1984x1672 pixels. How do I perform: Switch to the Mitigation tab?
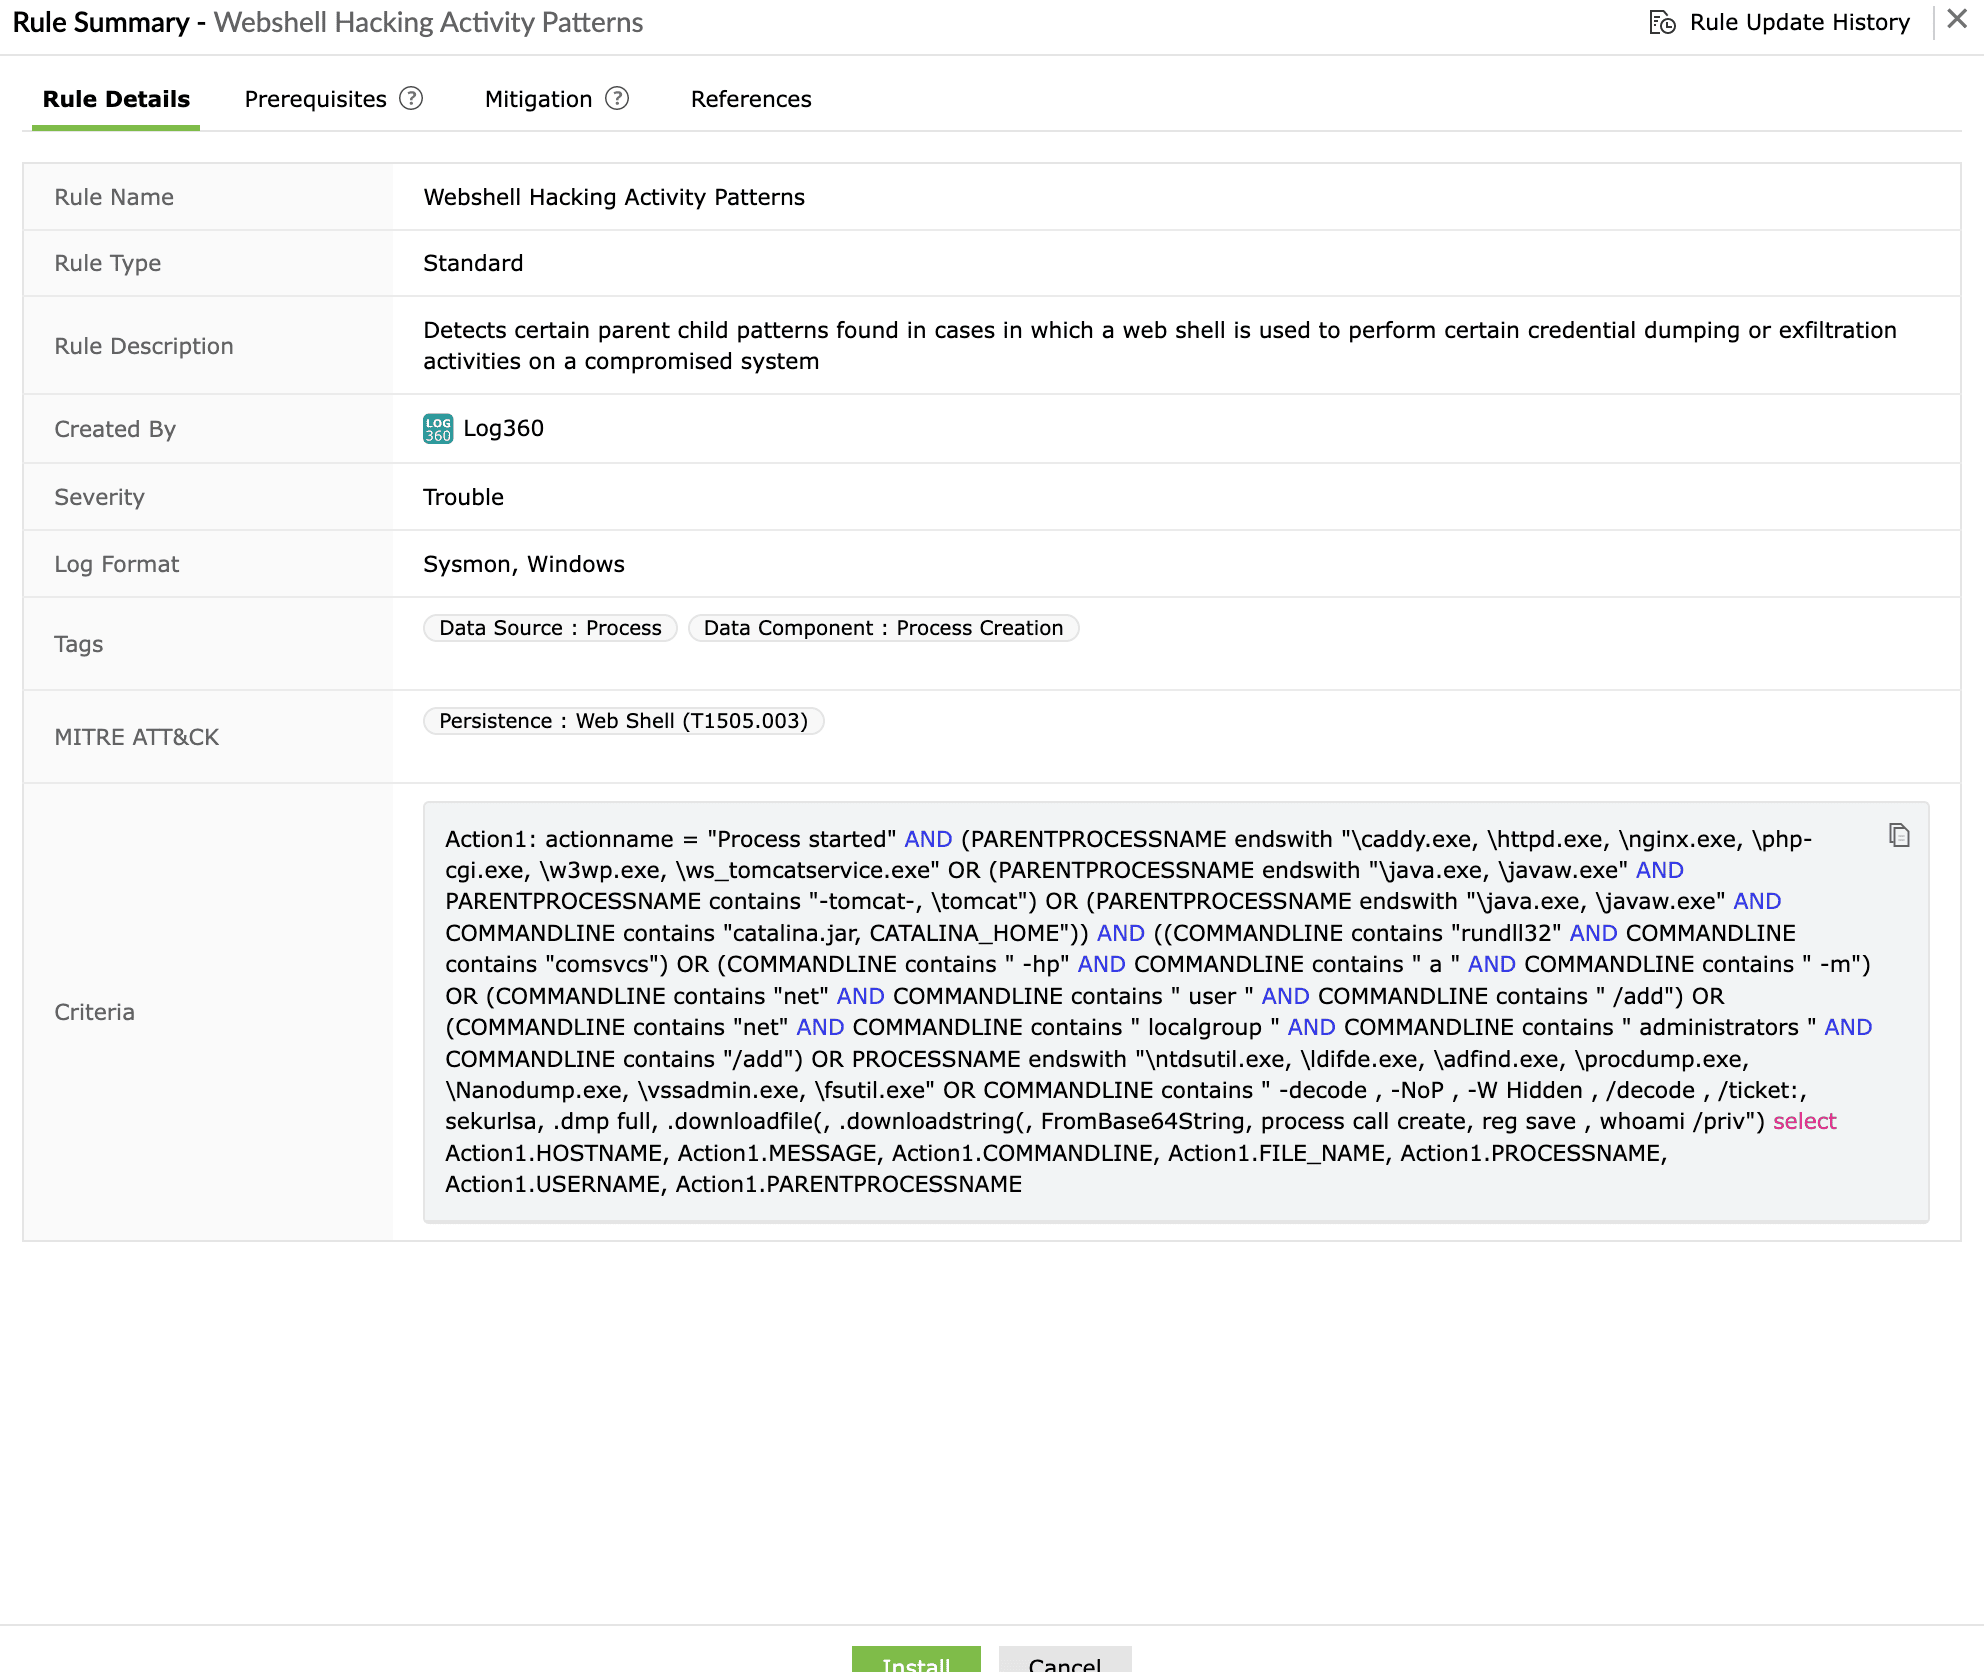537,98
